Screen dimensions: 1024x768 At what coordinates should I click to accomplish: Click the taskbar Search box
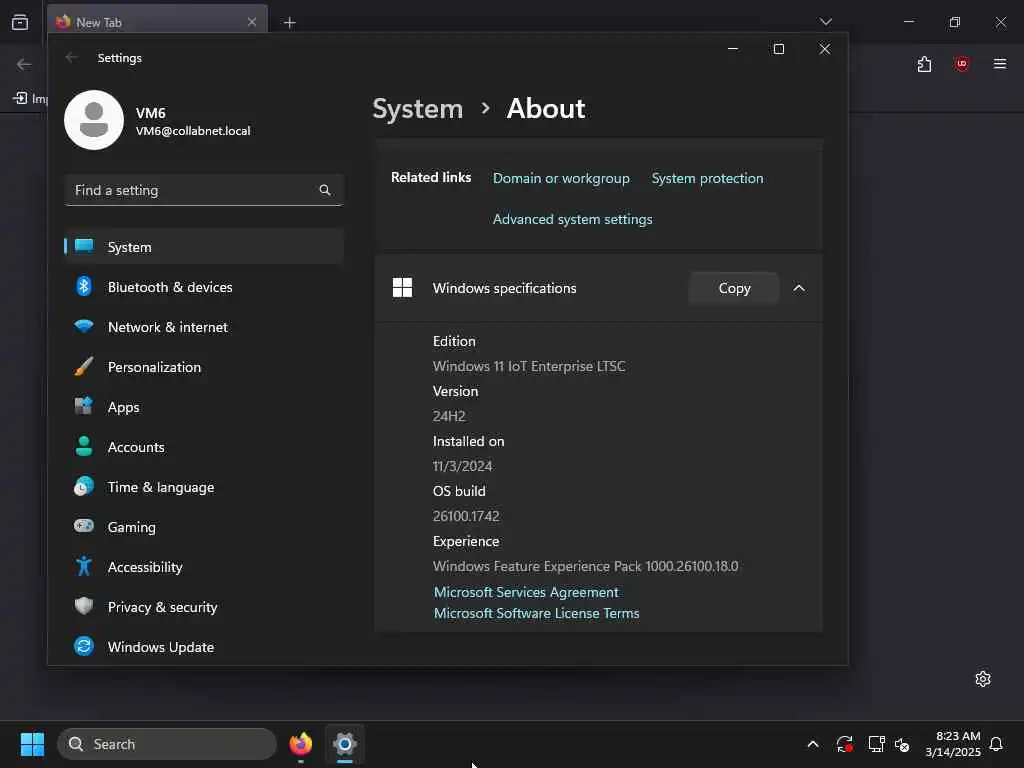coord(167,744)
